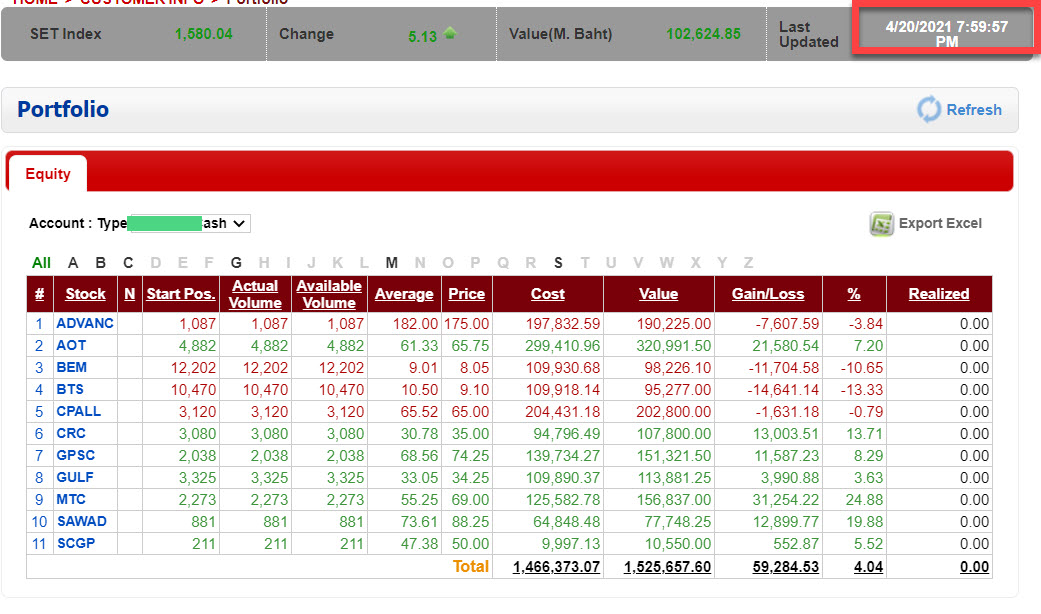Open the BEM stock link

coord(72,367)
